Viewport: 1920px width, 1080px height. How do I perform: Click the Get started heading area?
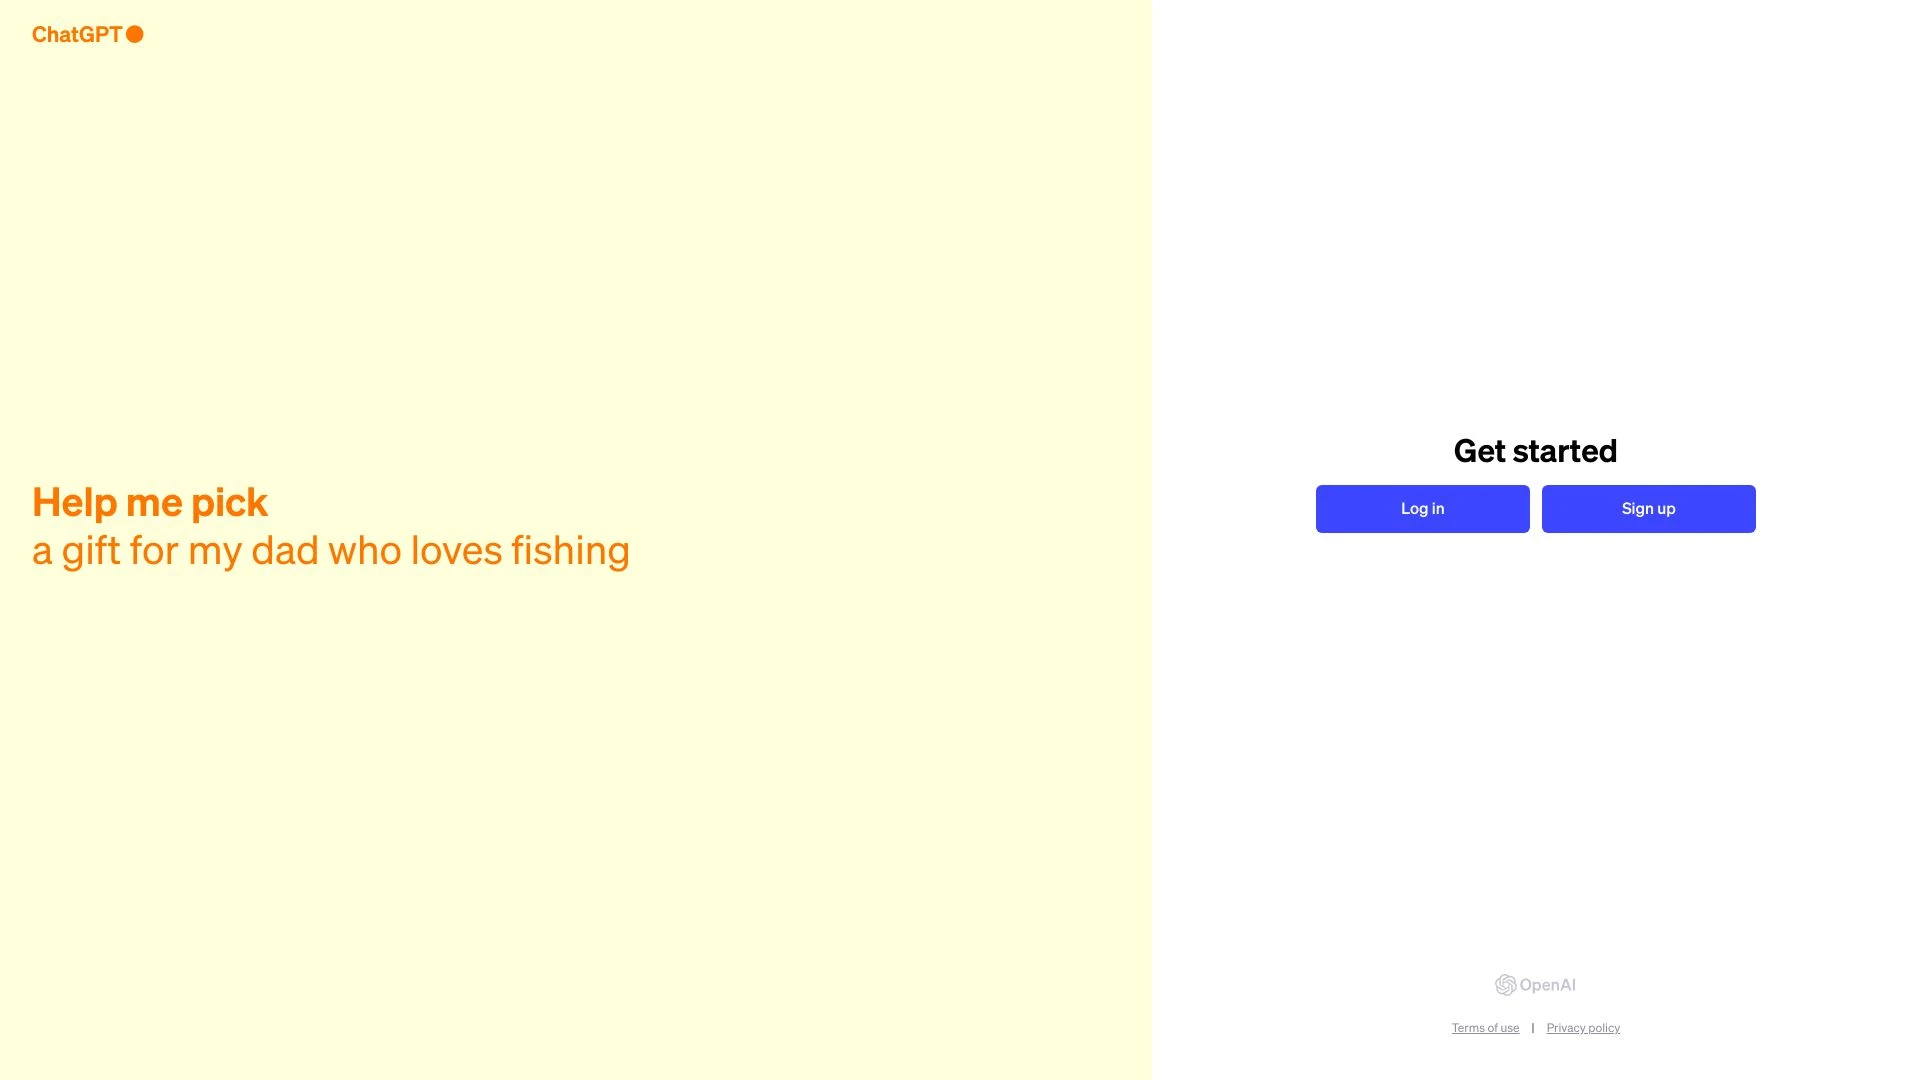tap(1535, 450)
